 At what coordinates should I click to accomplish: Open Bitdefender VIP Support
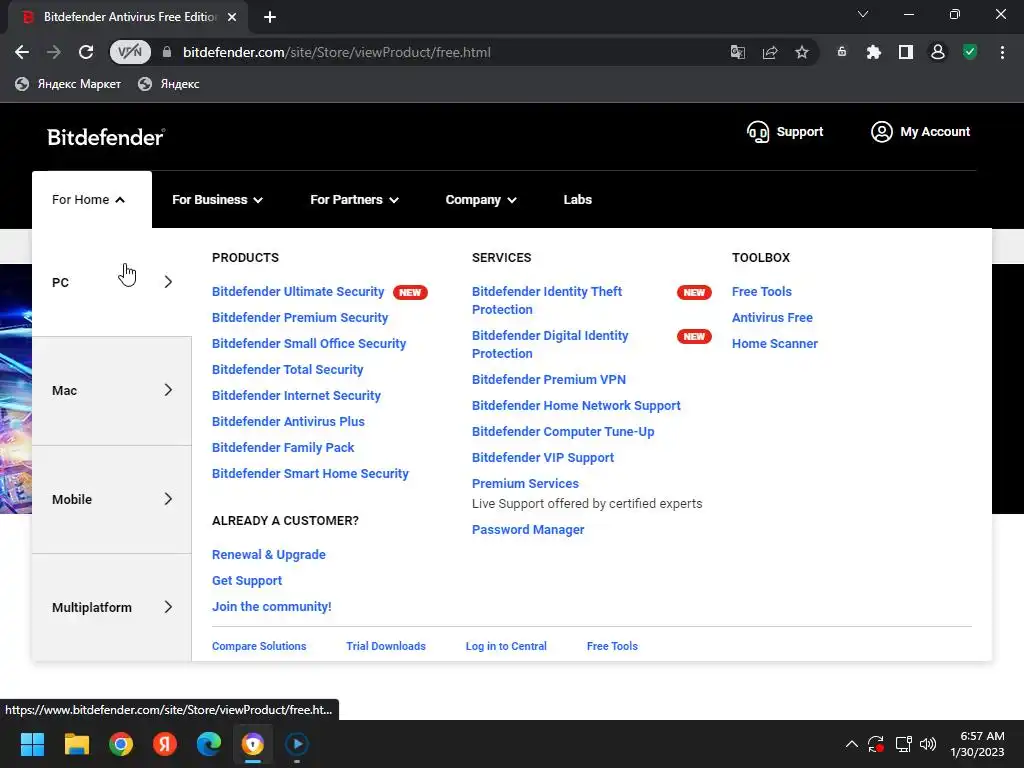[543, 458]
